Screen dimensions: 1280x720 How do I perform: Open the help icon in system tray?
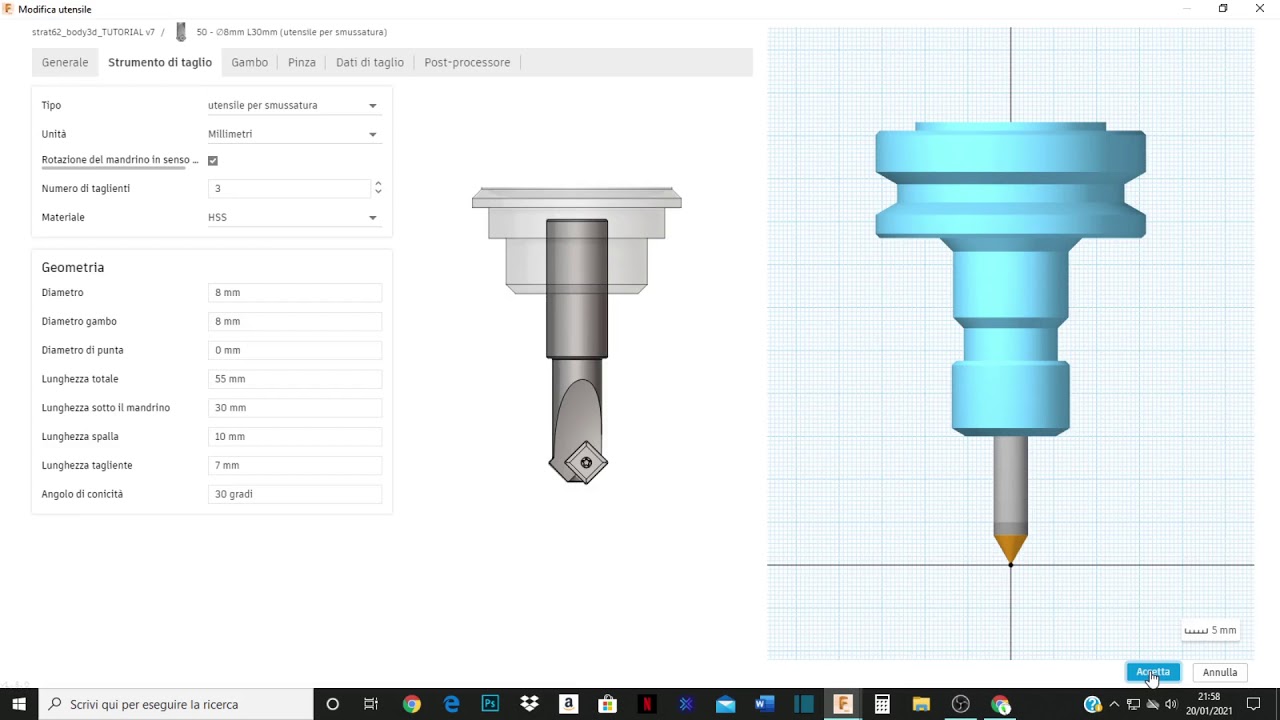(1092, 704)
